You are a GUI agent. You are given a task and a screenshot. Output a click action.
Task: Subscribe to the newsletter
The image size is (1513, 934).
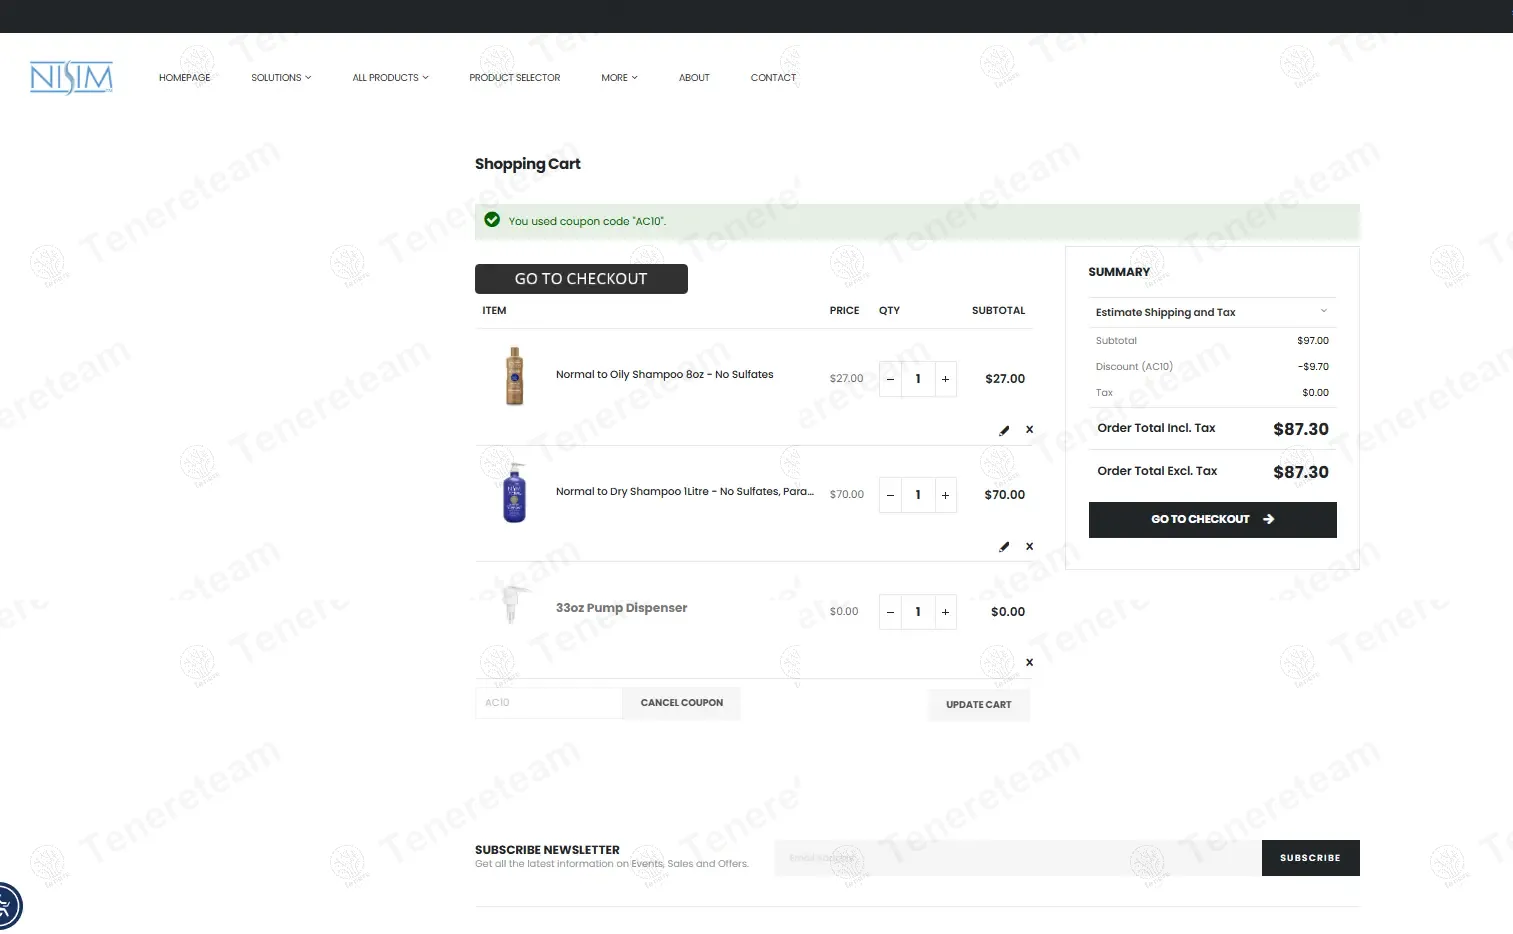point(1310,858)
